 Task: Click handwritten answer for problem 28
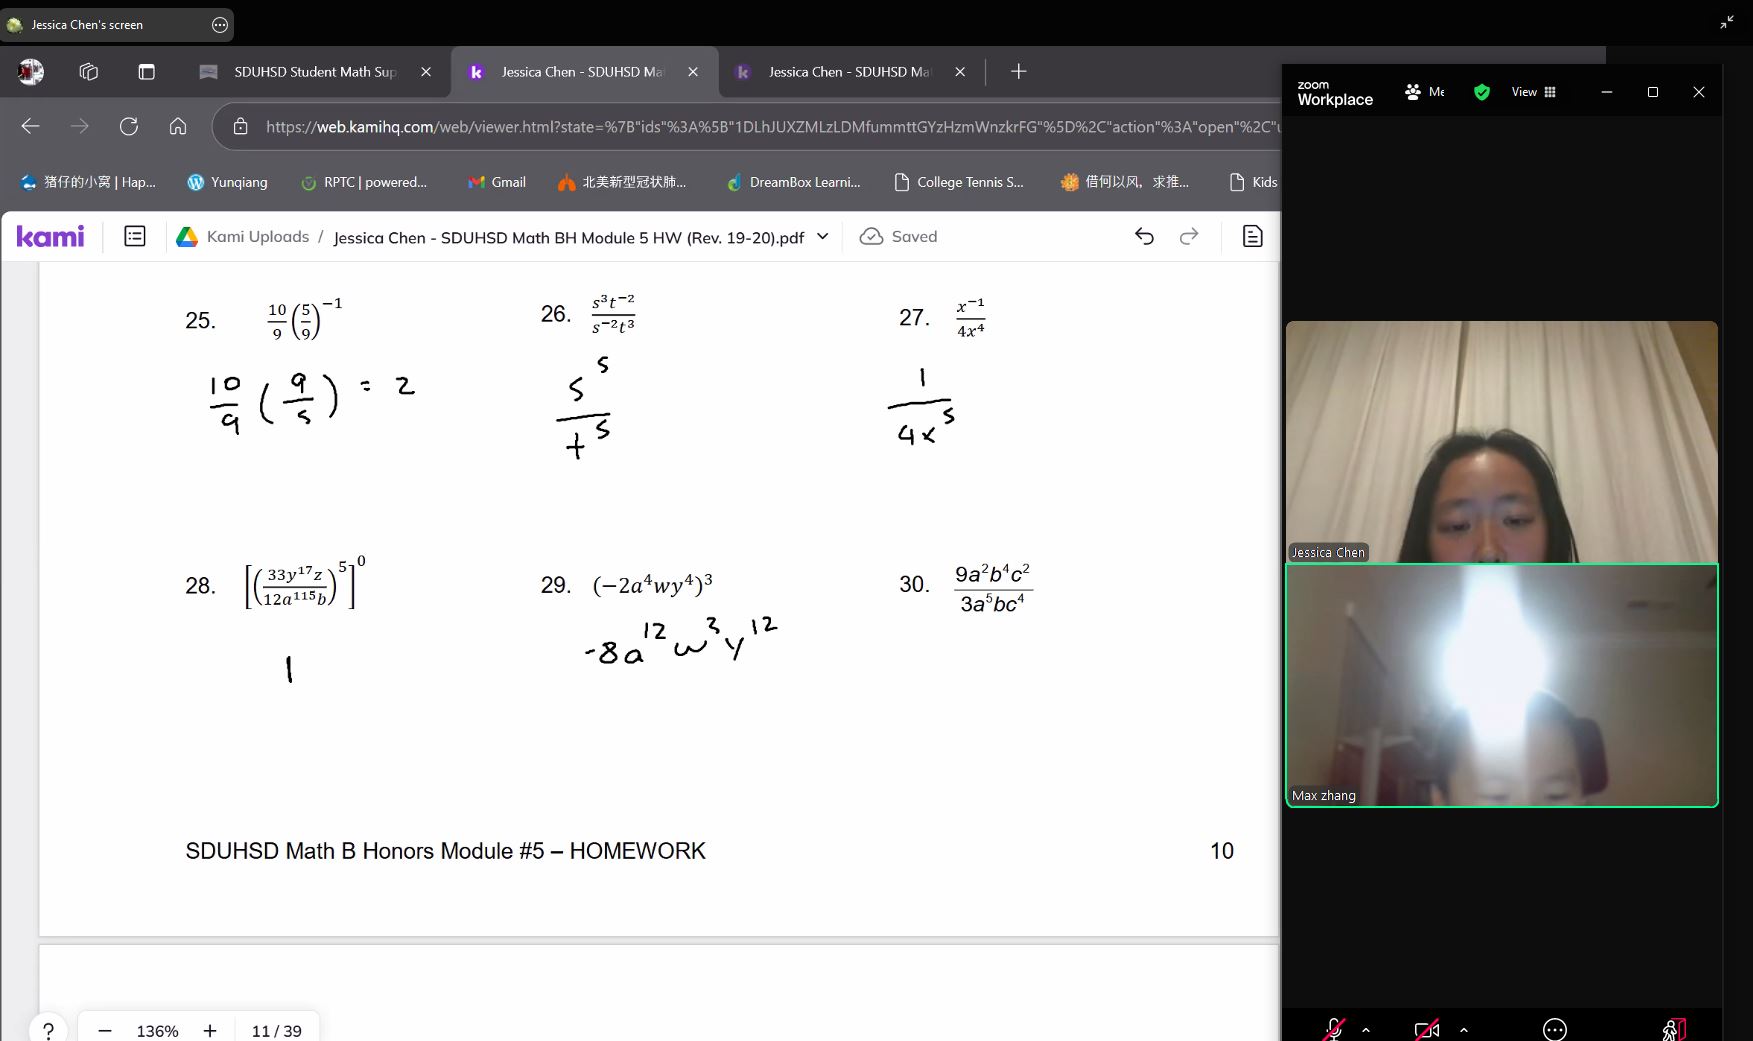[x=289, y=669]
